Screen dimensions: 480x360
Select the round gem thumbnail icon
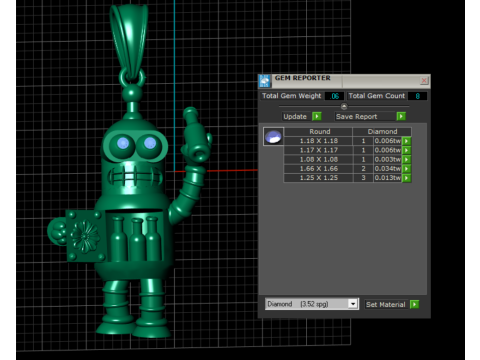pyautogui.click(x=273, y=136)
